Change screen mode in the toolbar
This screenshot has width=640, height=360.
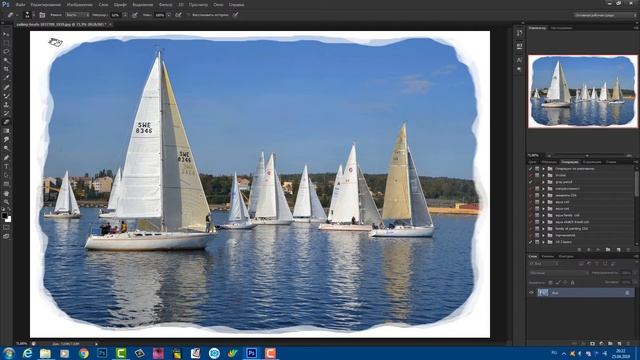6,236
